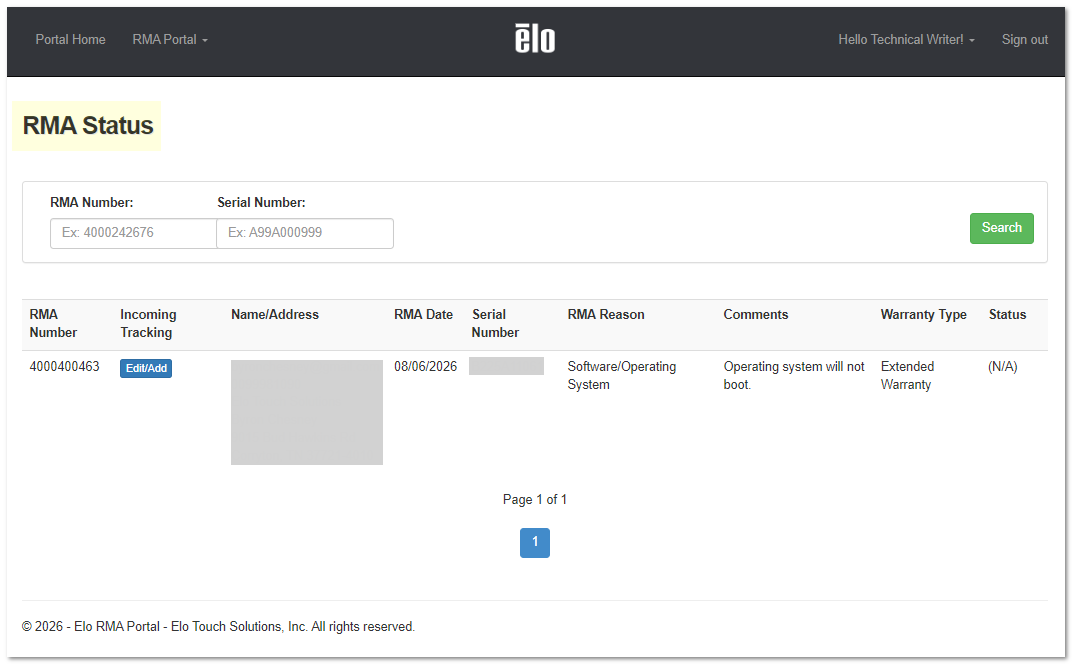
Task: Open the Hello Technical Writer! user menu
Action: click(x=906, y=40)
